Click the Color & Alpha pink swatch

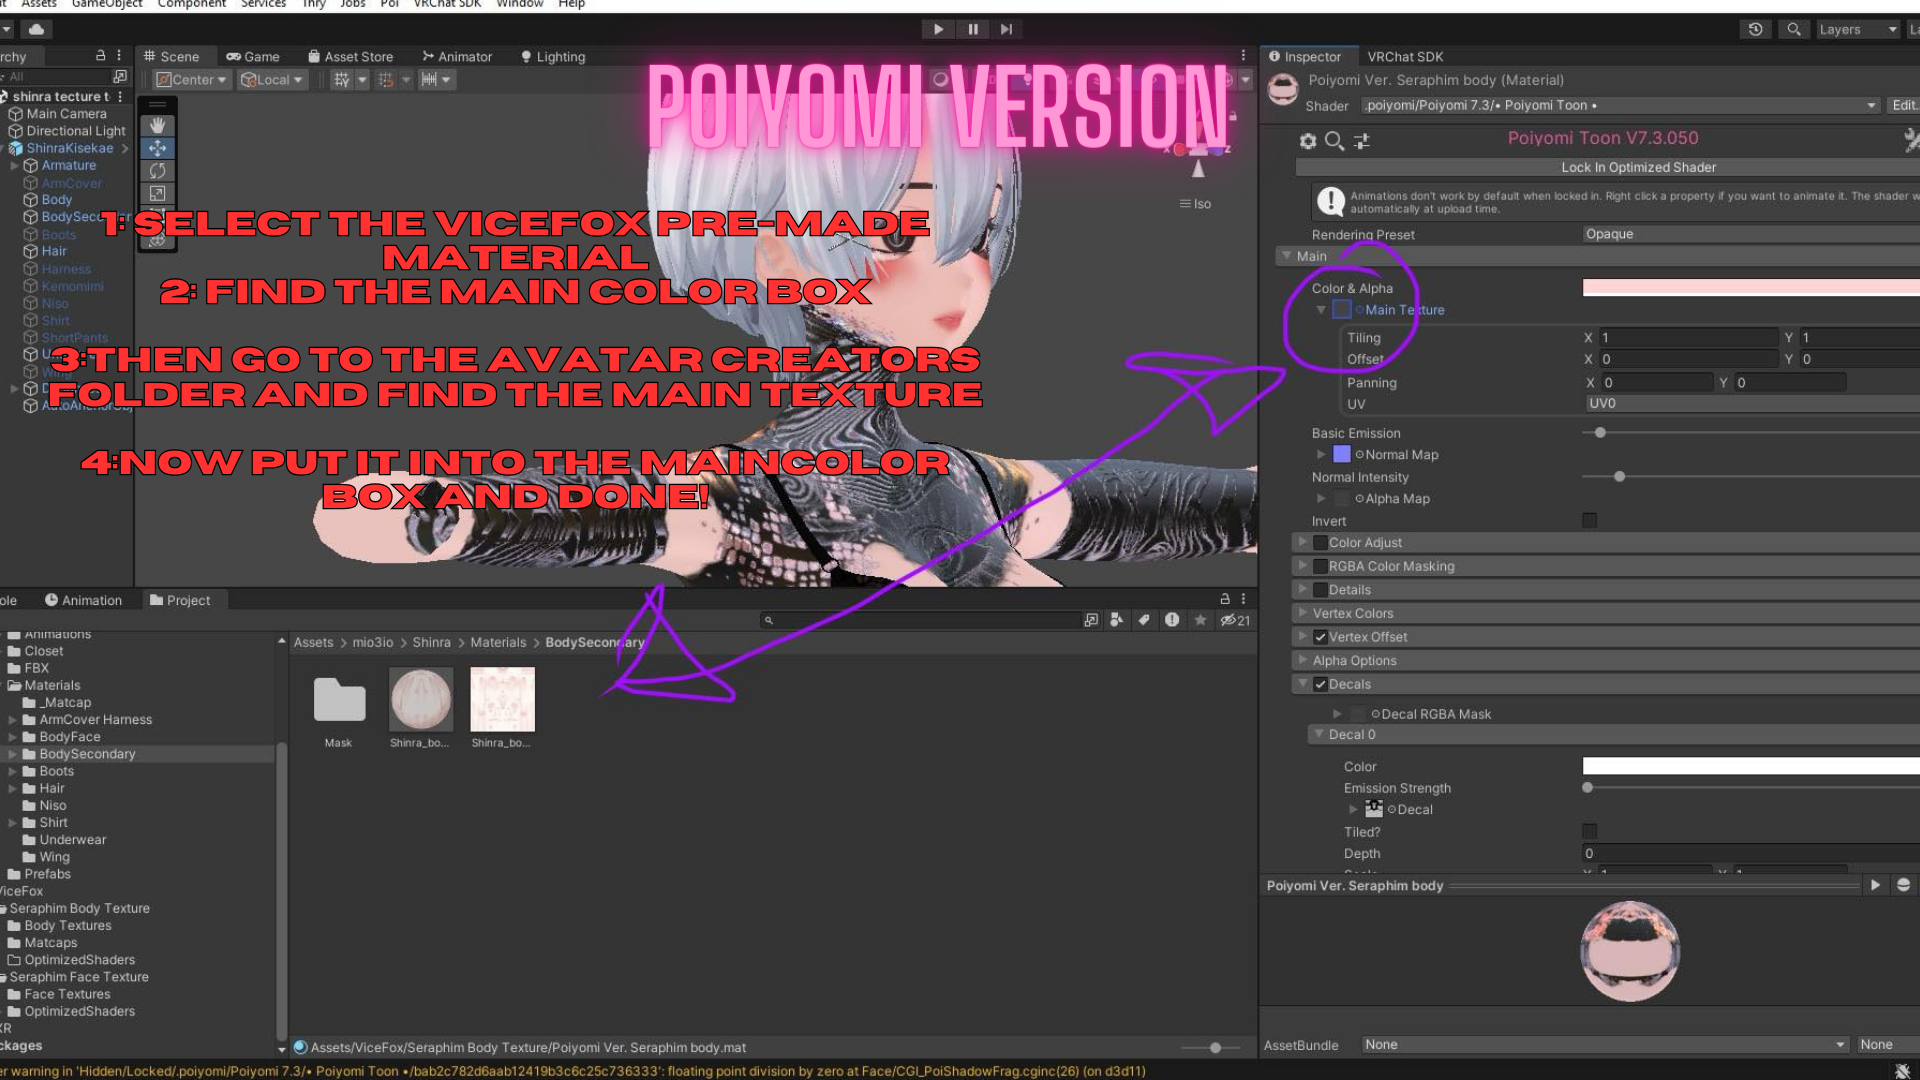(1750, 288)
